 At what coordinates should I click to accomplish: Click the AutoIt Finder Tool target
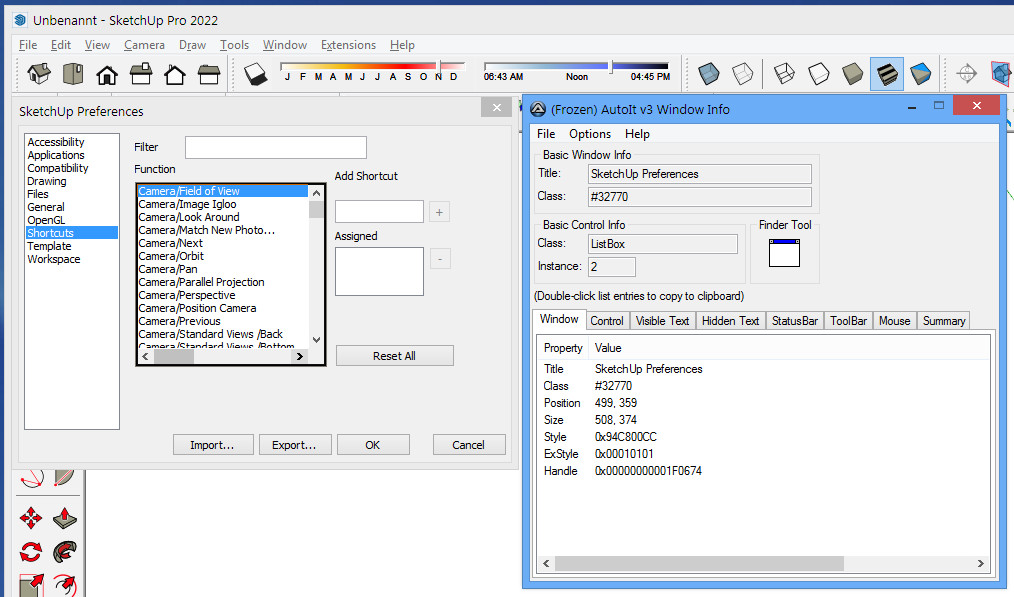pos(784,252)
